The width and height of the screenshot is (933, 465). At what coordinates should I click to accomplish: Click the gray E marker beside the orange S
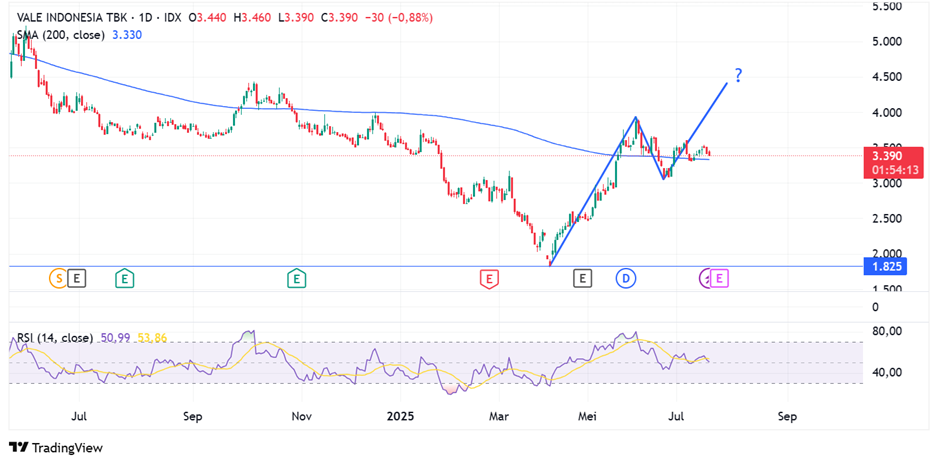click(78, 278)
